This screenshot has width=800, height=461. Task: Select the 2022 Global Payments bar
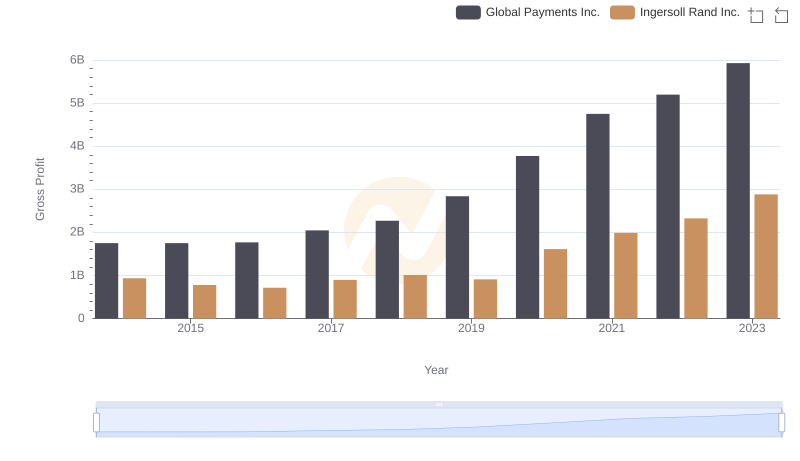tap(668, 207)
